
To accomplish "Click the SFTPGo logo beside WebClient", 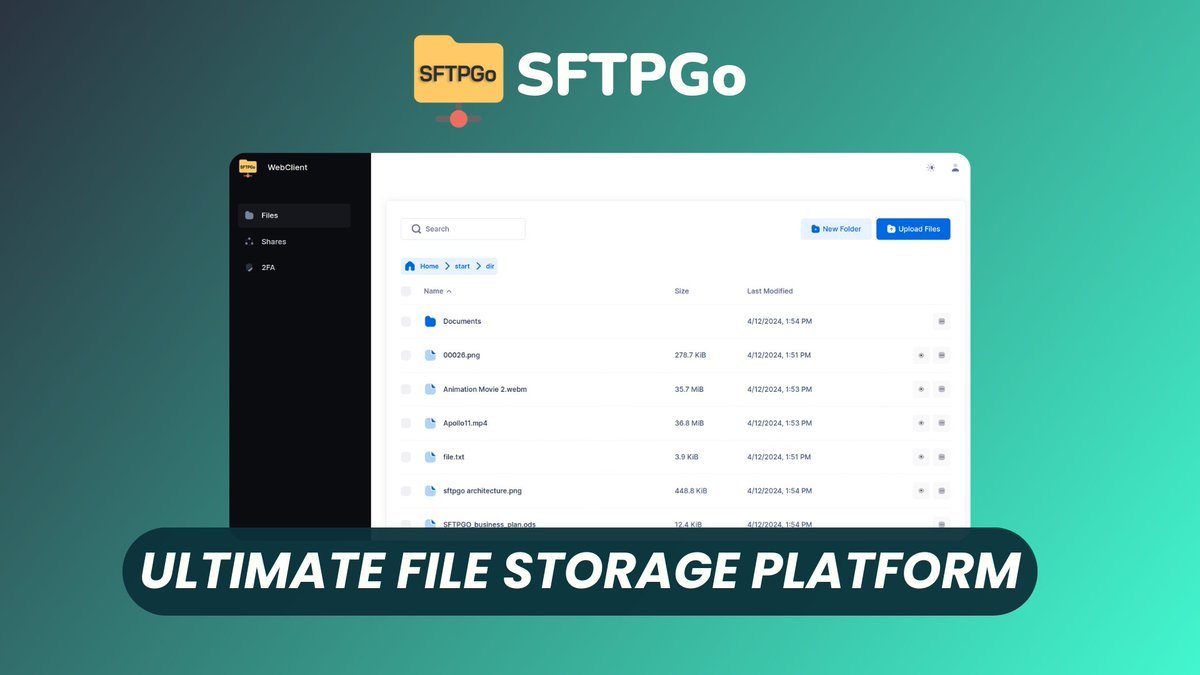I will pos(248,168).
